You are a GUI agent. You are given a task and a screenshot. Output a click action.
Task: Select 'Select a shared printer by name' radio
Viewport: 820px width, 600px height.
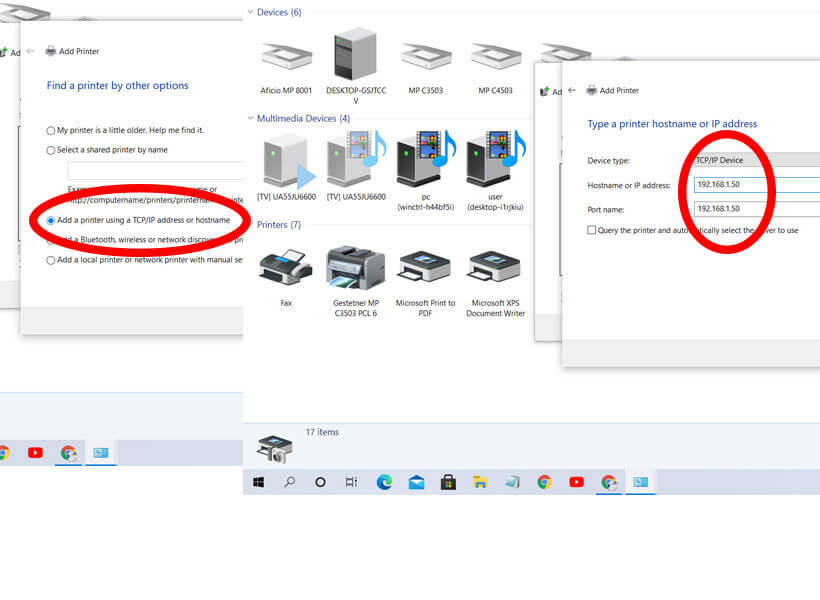[x=51, y=150]
